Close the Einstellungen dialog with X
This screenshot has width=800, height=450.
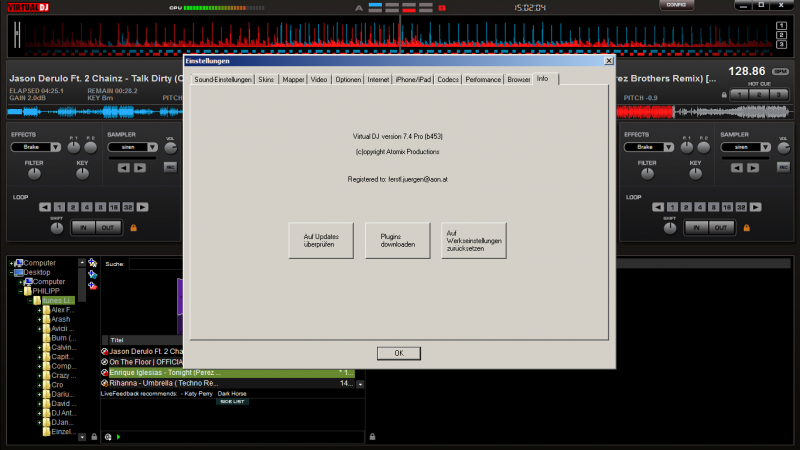[x=609, y=61]
